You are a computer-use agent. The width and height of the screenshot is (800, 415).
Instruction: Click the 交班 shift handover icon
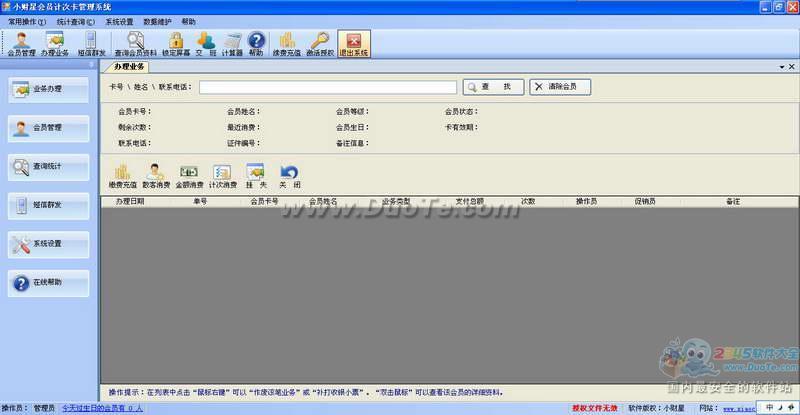point(205,42)
